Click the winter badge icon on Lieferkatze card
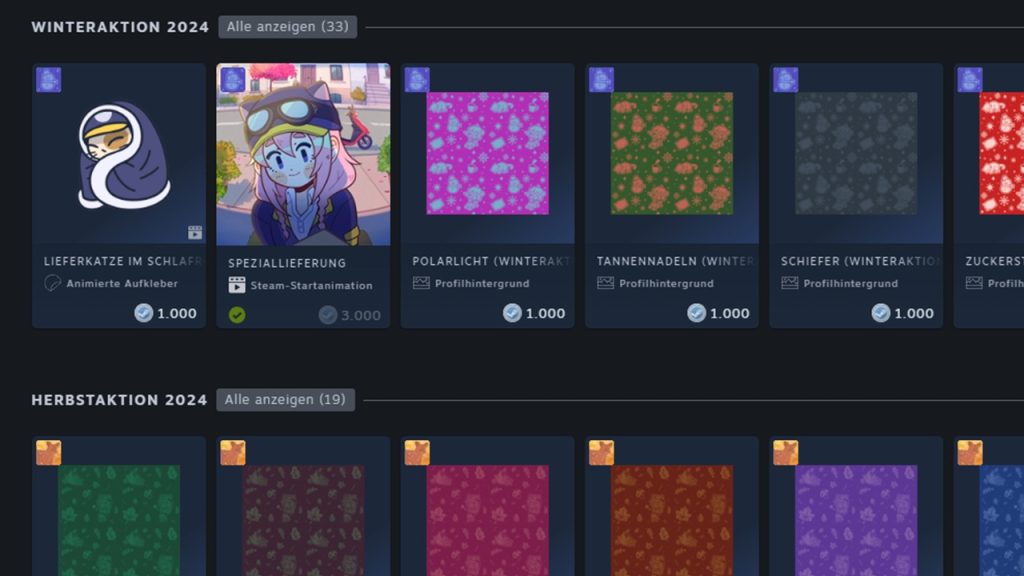 (x=49, y=80)
